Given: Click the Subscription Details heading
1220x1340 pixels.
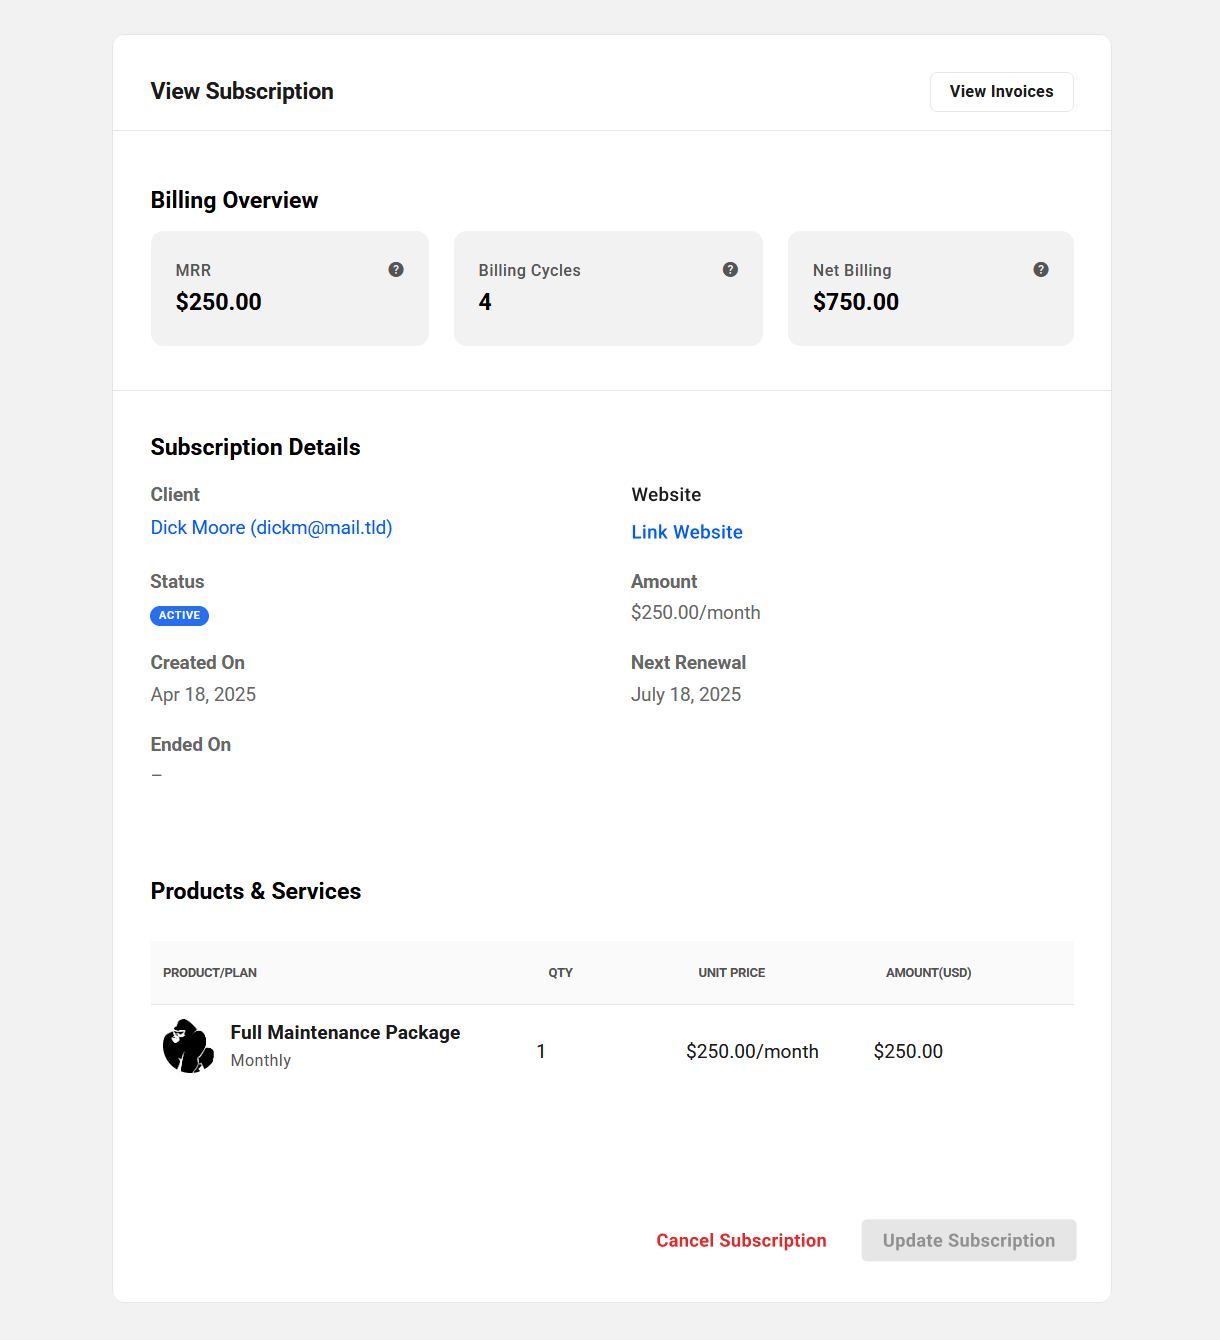Looking at the screenshot, I should pyautogui.click(x=255, y=448).
